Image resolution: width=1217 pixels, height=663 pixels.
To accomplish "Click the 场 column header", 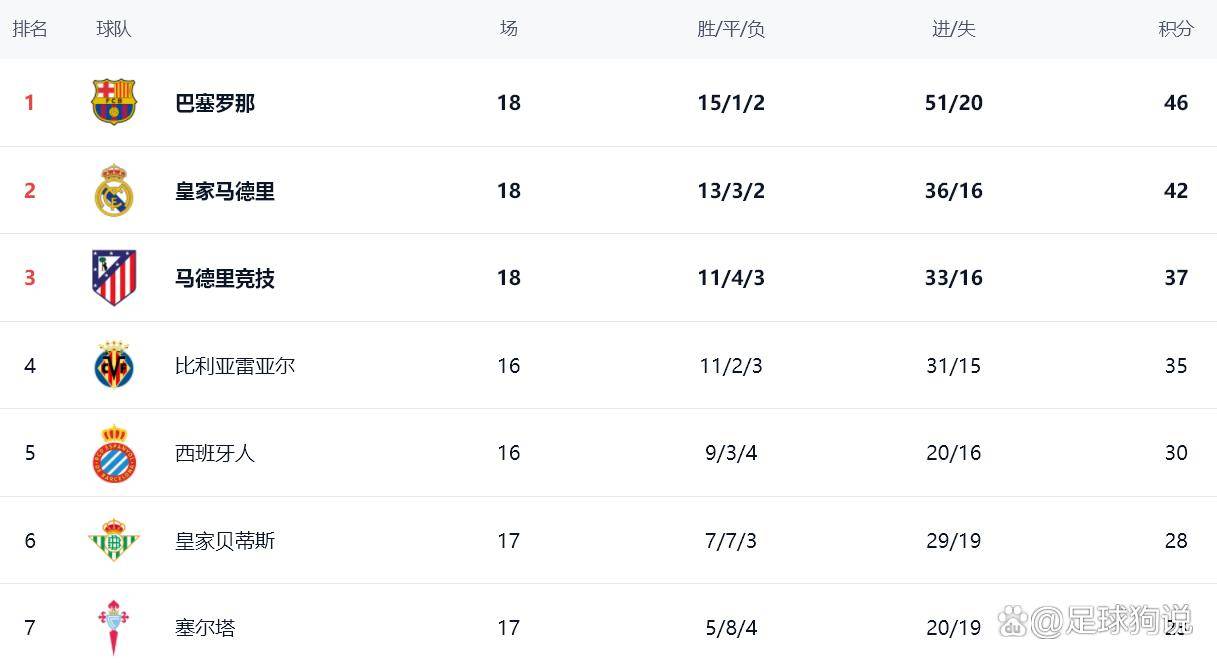I will [x=509, y=29].
